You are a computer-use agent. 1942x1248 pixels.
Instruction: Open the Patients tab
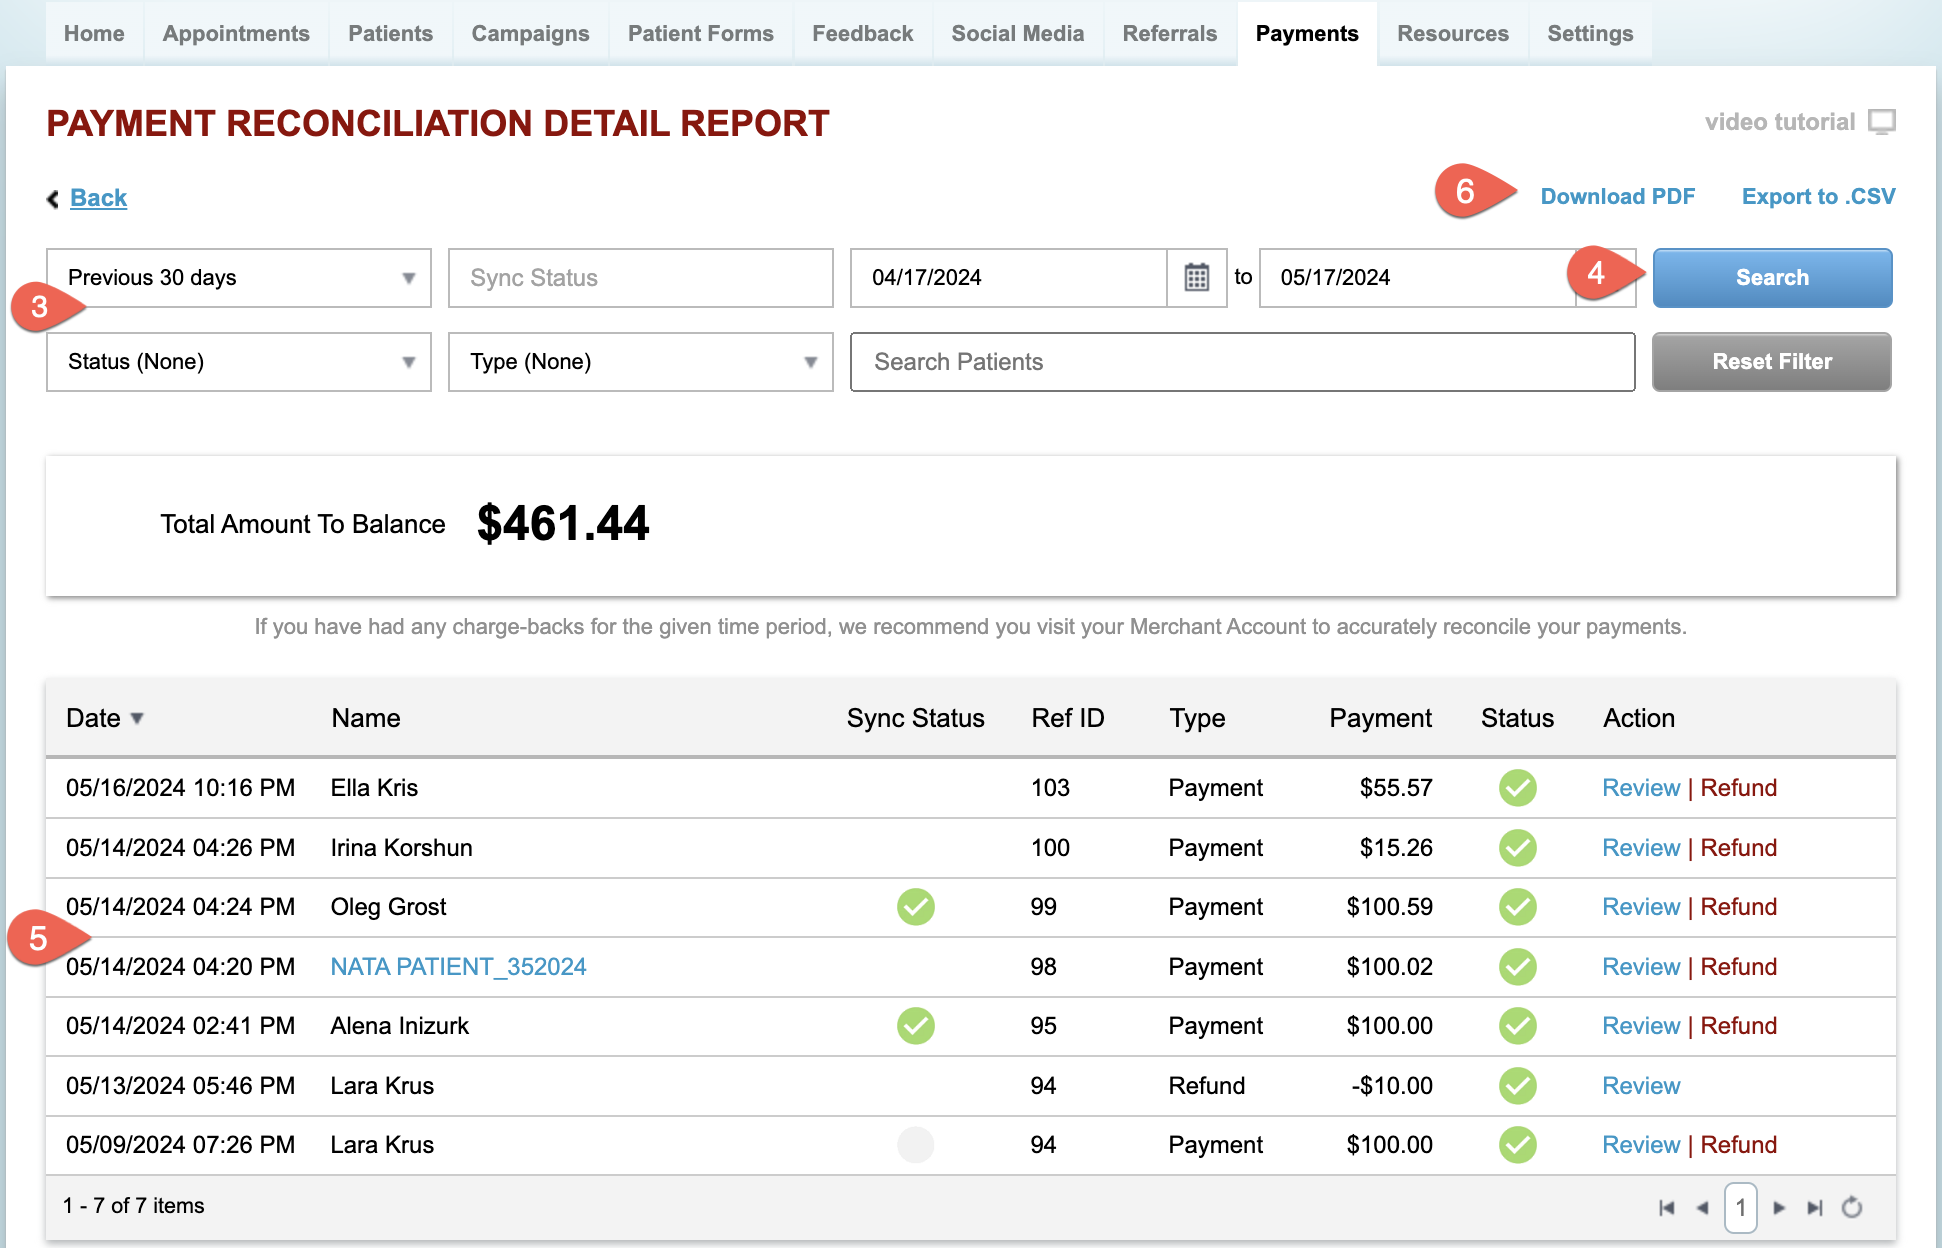point(390,34)
